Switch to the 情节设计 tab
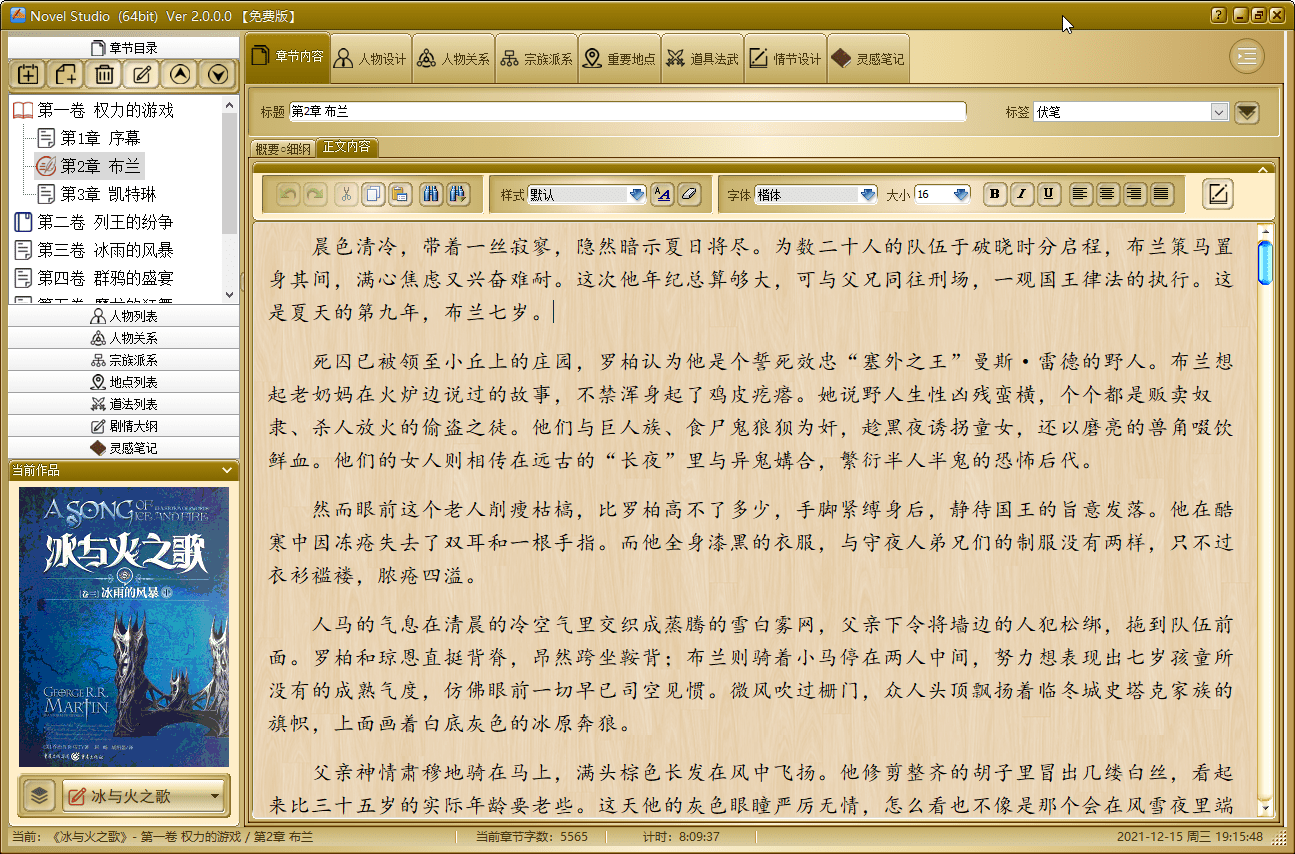 [784, 59]
